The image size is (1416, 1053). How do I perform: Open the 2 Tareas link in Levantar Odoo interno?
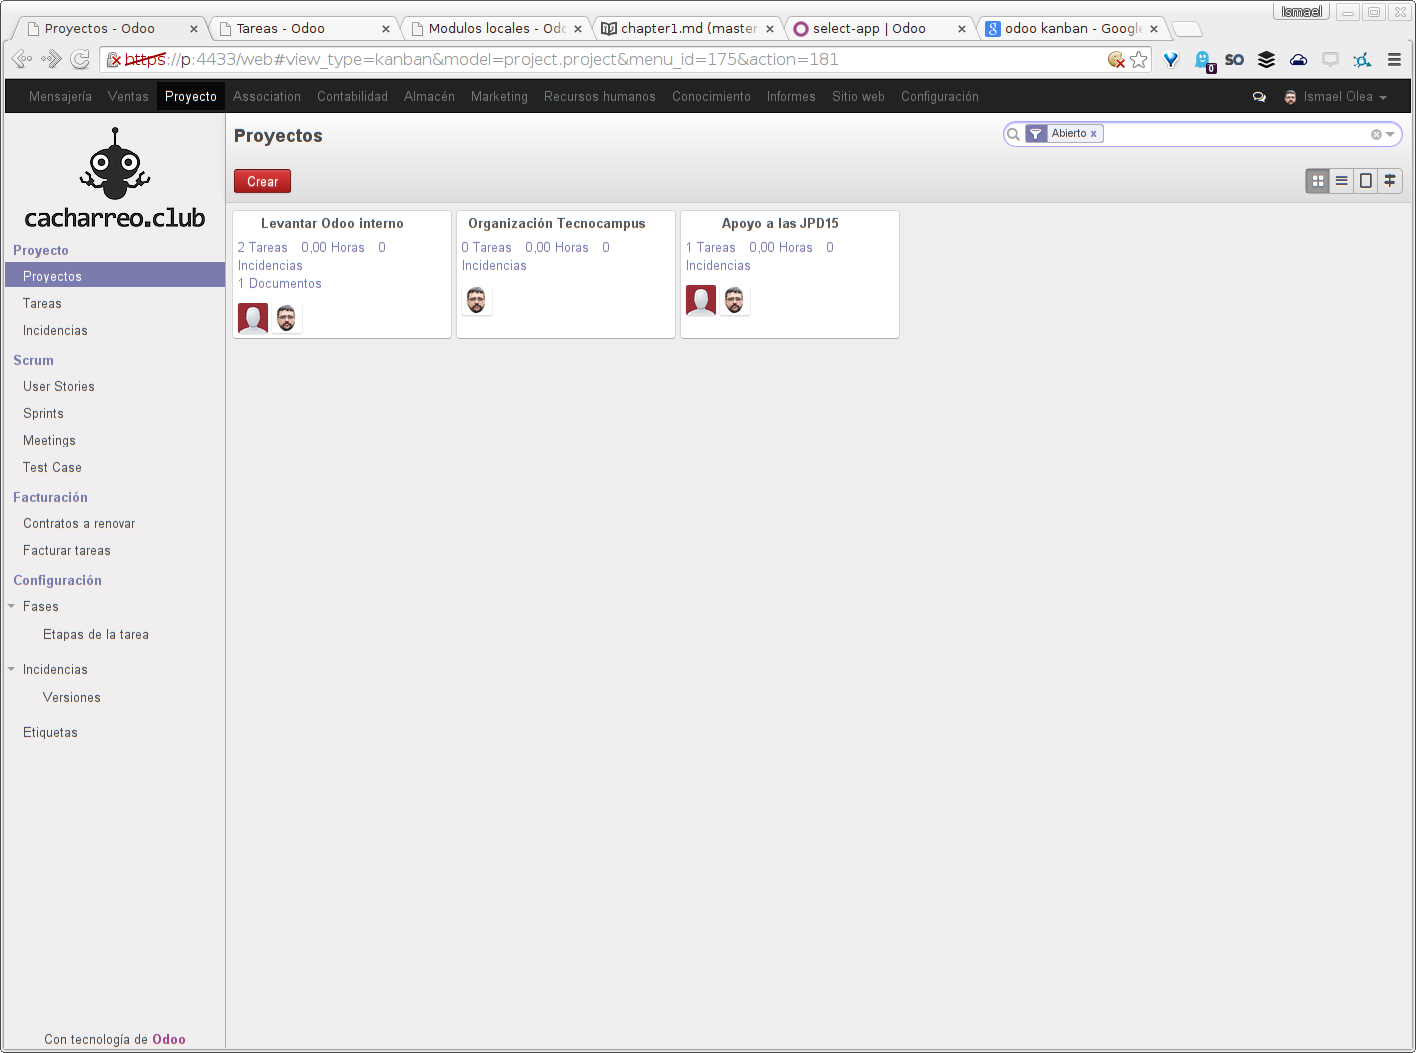(x=262, y=247)
